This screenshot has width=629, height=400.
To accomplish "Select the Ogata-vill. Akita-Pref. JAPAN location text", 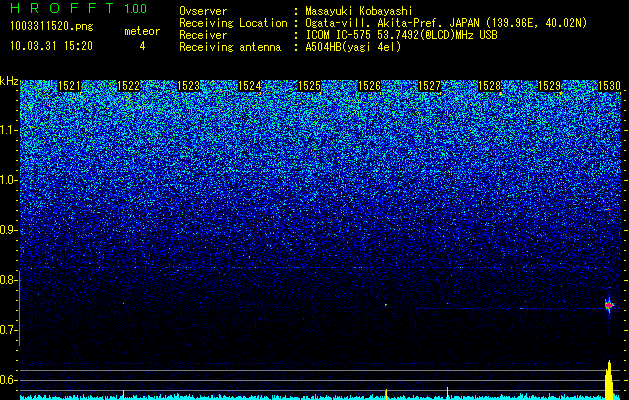I will (446, 23).
